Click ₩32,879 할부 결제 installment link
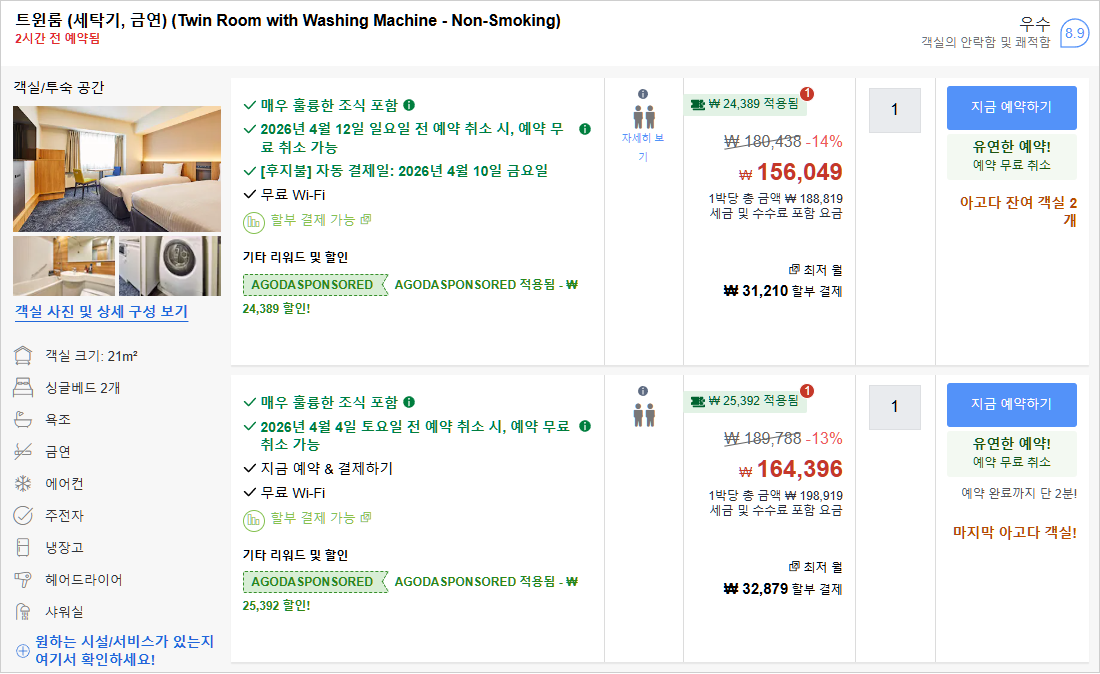 pos(782,588)
